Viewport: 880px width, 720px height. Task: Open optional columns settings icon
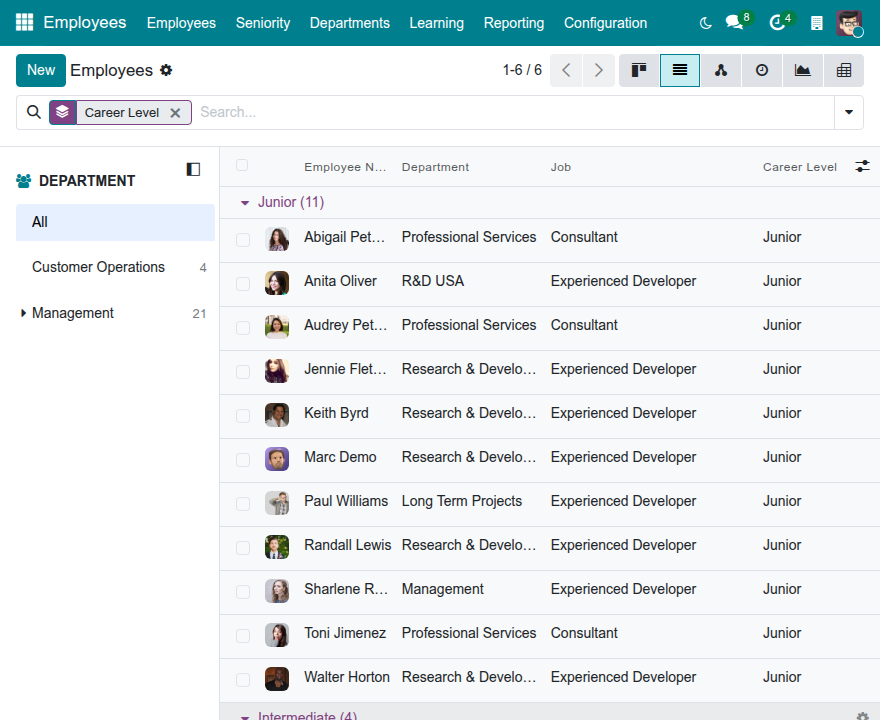tap(862, 166)
